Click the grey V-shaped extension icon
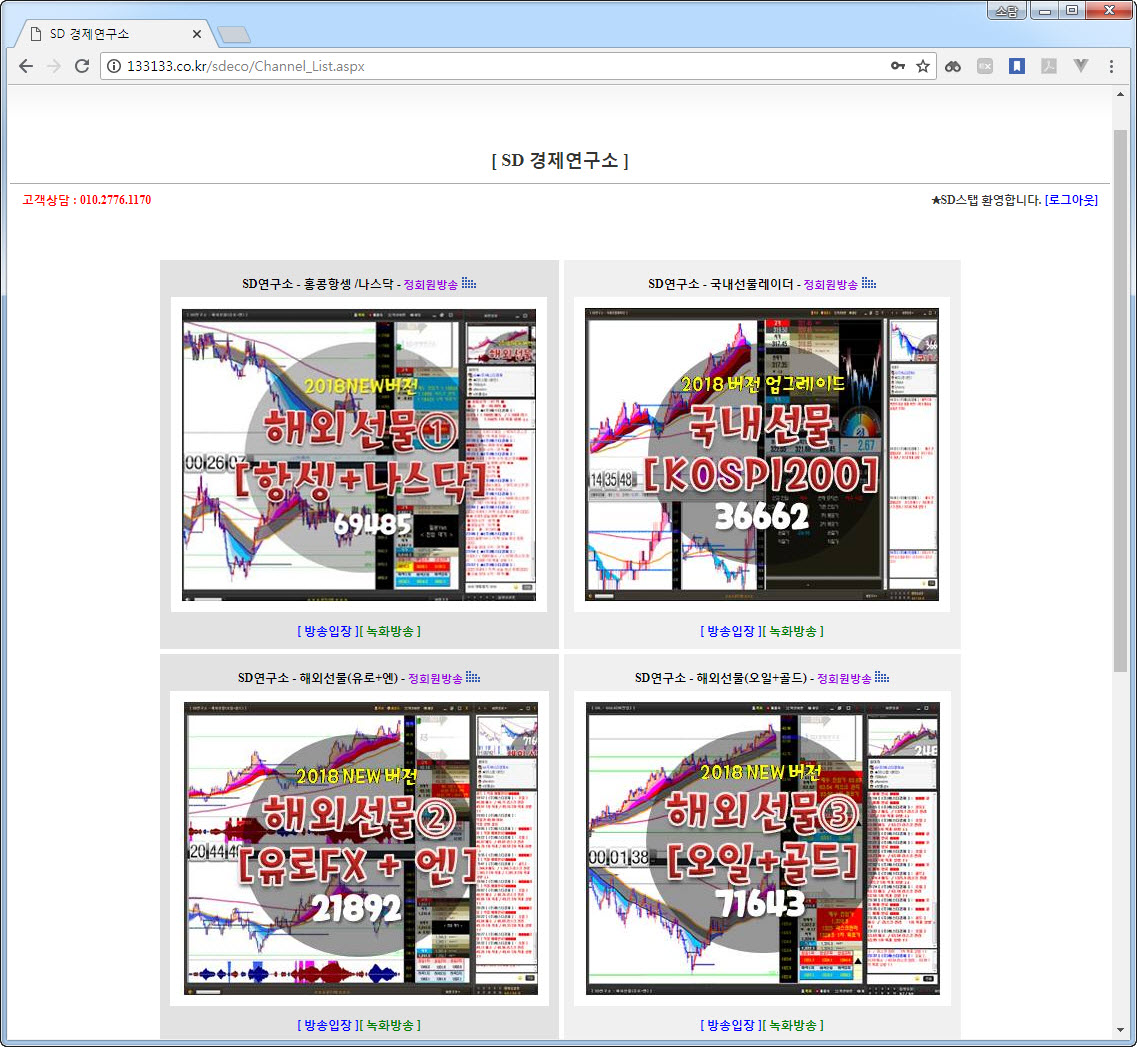Screen dimensions: 1137x1047 [x=1080, y=66]
